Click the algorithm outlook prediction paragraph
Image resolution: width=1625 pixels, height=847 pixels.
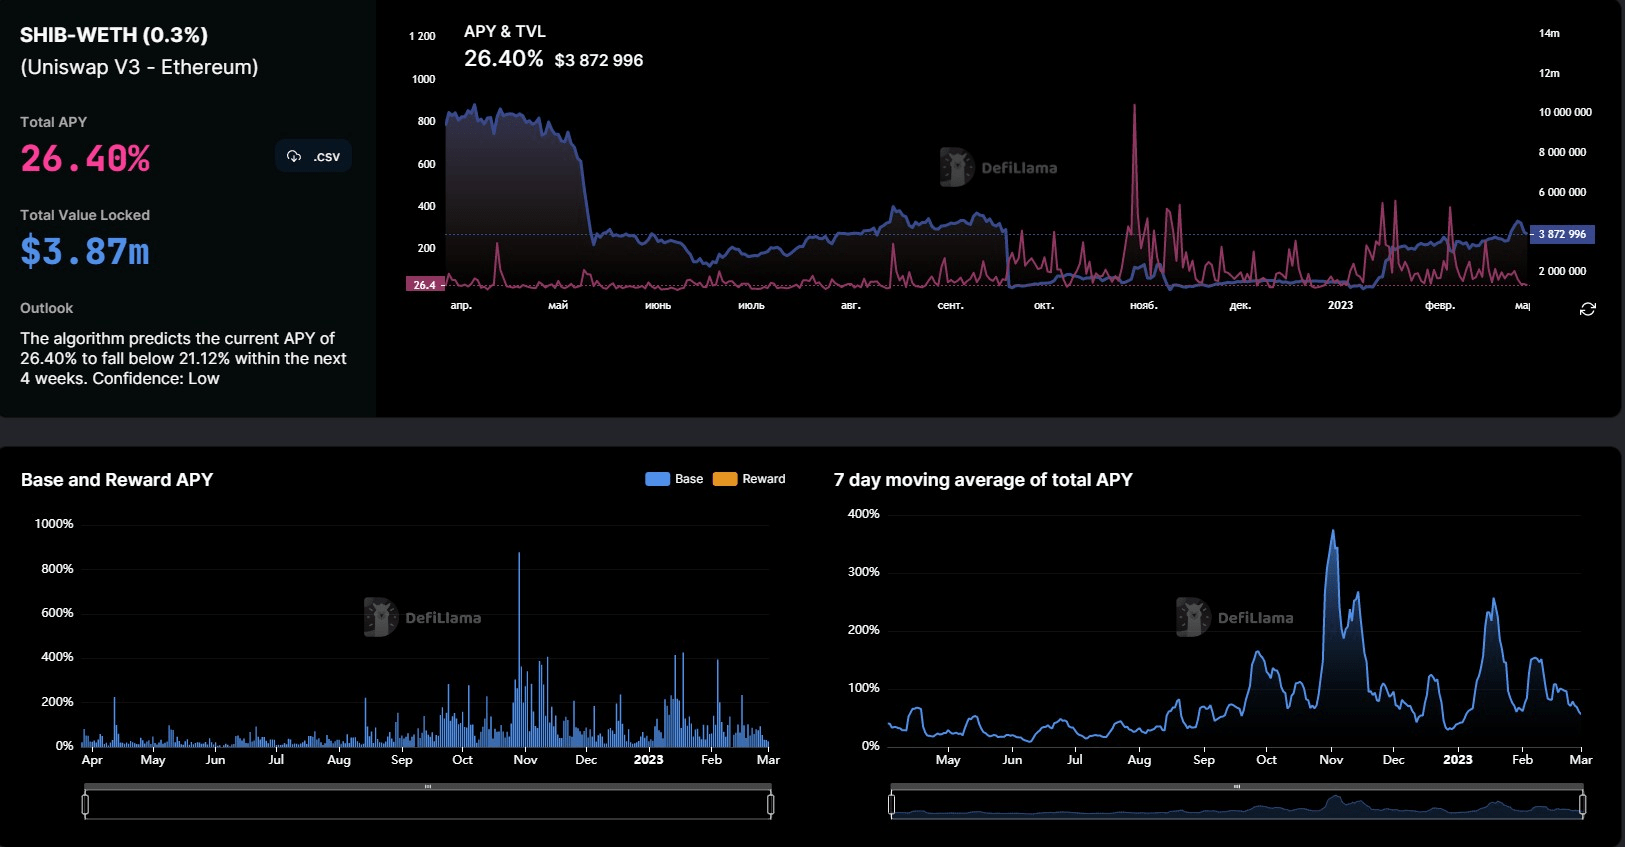pyautogui.click(x=183, y=358)
